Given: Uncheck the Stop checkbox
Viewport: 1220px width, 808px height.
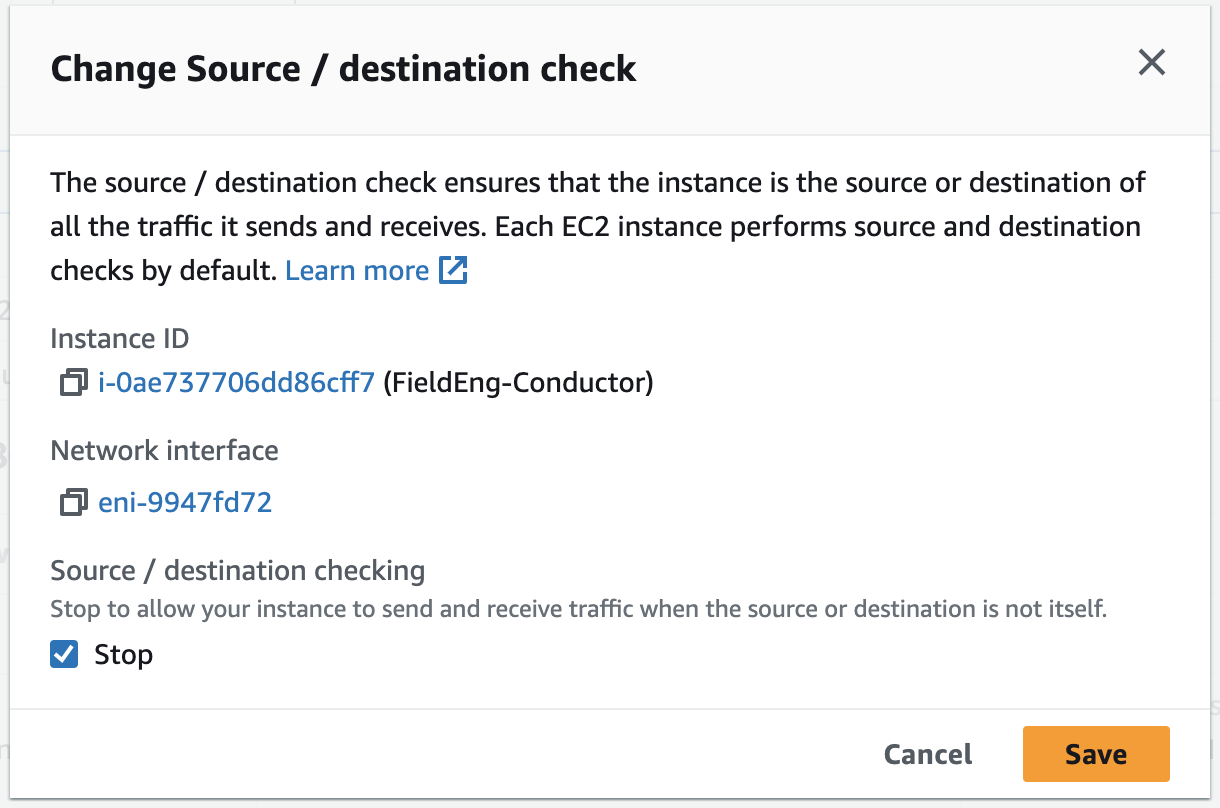Looking at the screenshot, I should point(65,655).
